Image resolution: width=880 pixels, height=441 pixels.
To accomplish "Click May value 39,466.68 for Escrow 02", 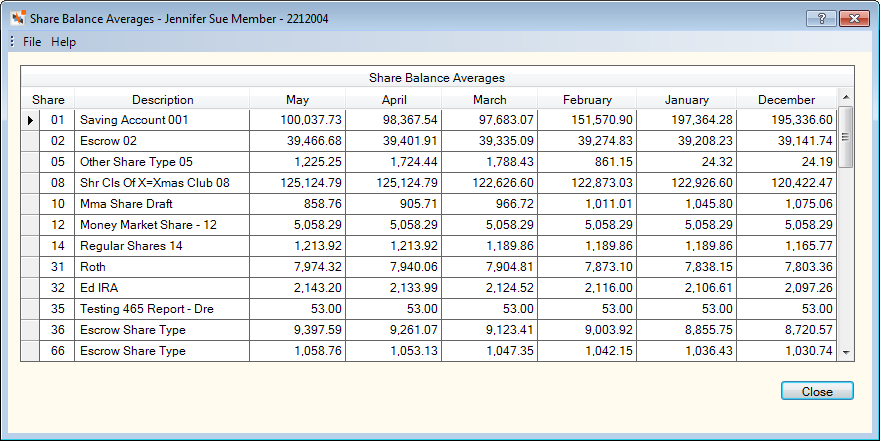I will 297,141.
